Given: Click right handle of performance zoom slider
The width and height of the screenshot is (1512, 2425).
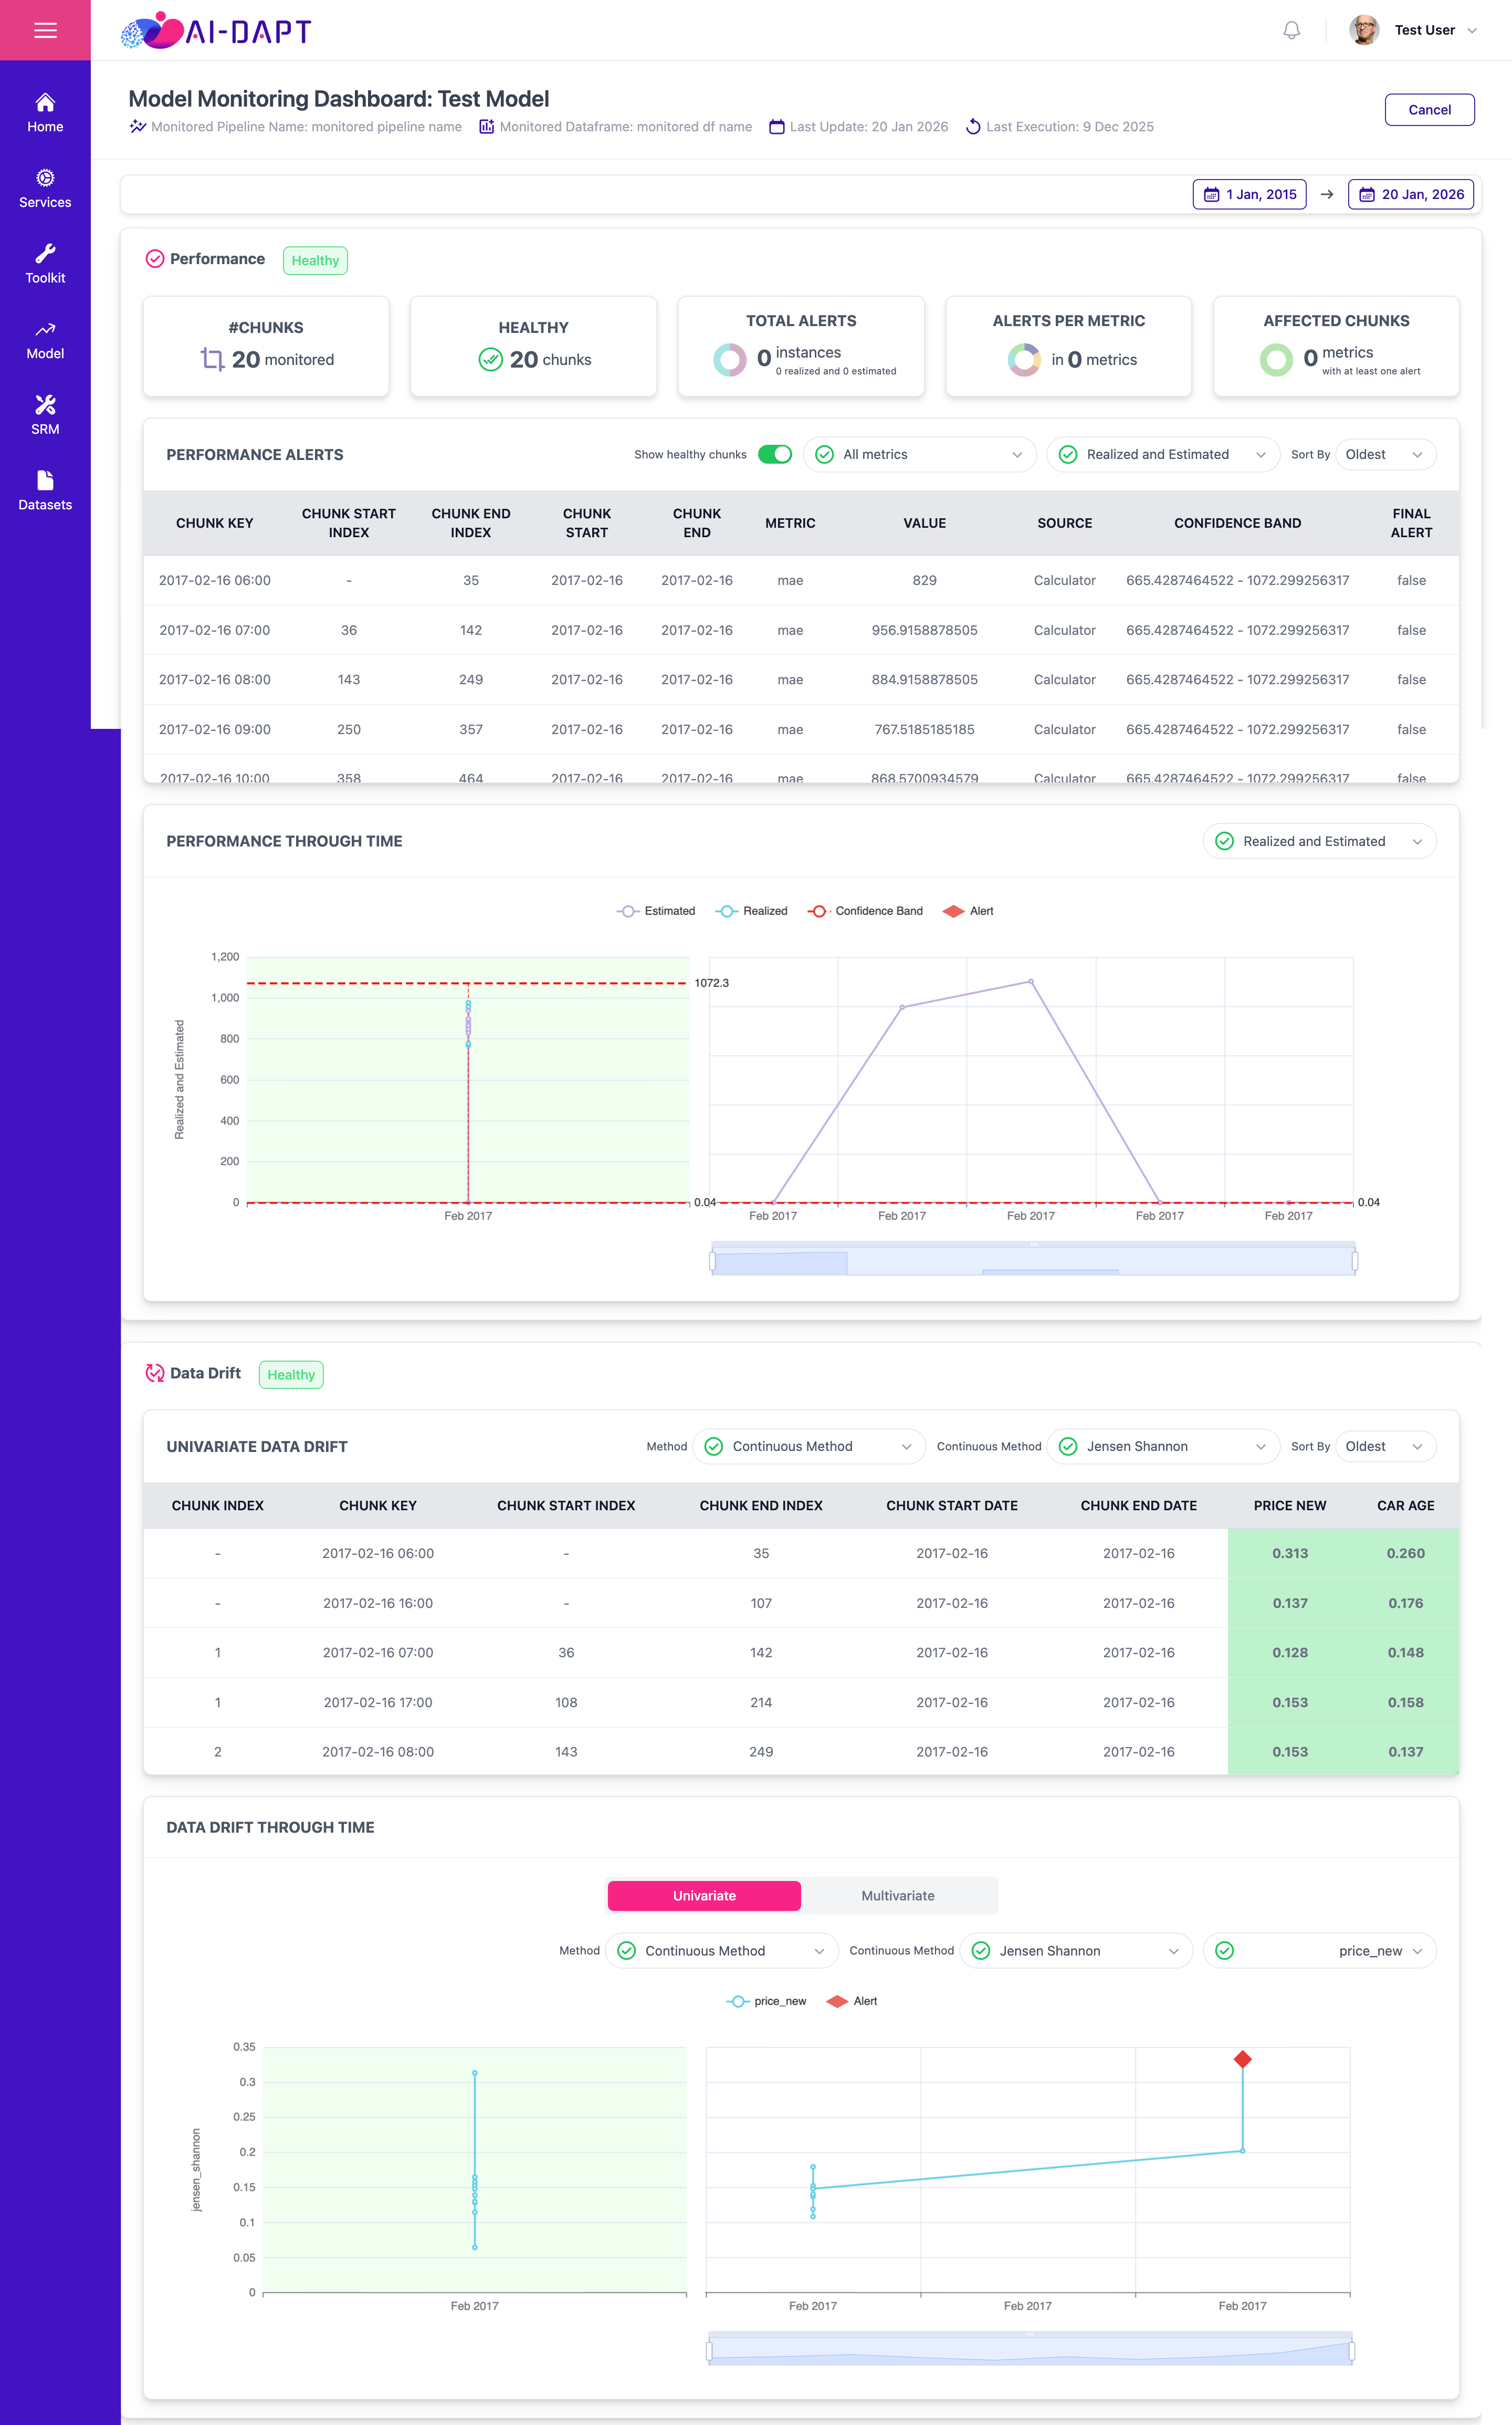Looking at the screenshot, I should point(1355,1261).
